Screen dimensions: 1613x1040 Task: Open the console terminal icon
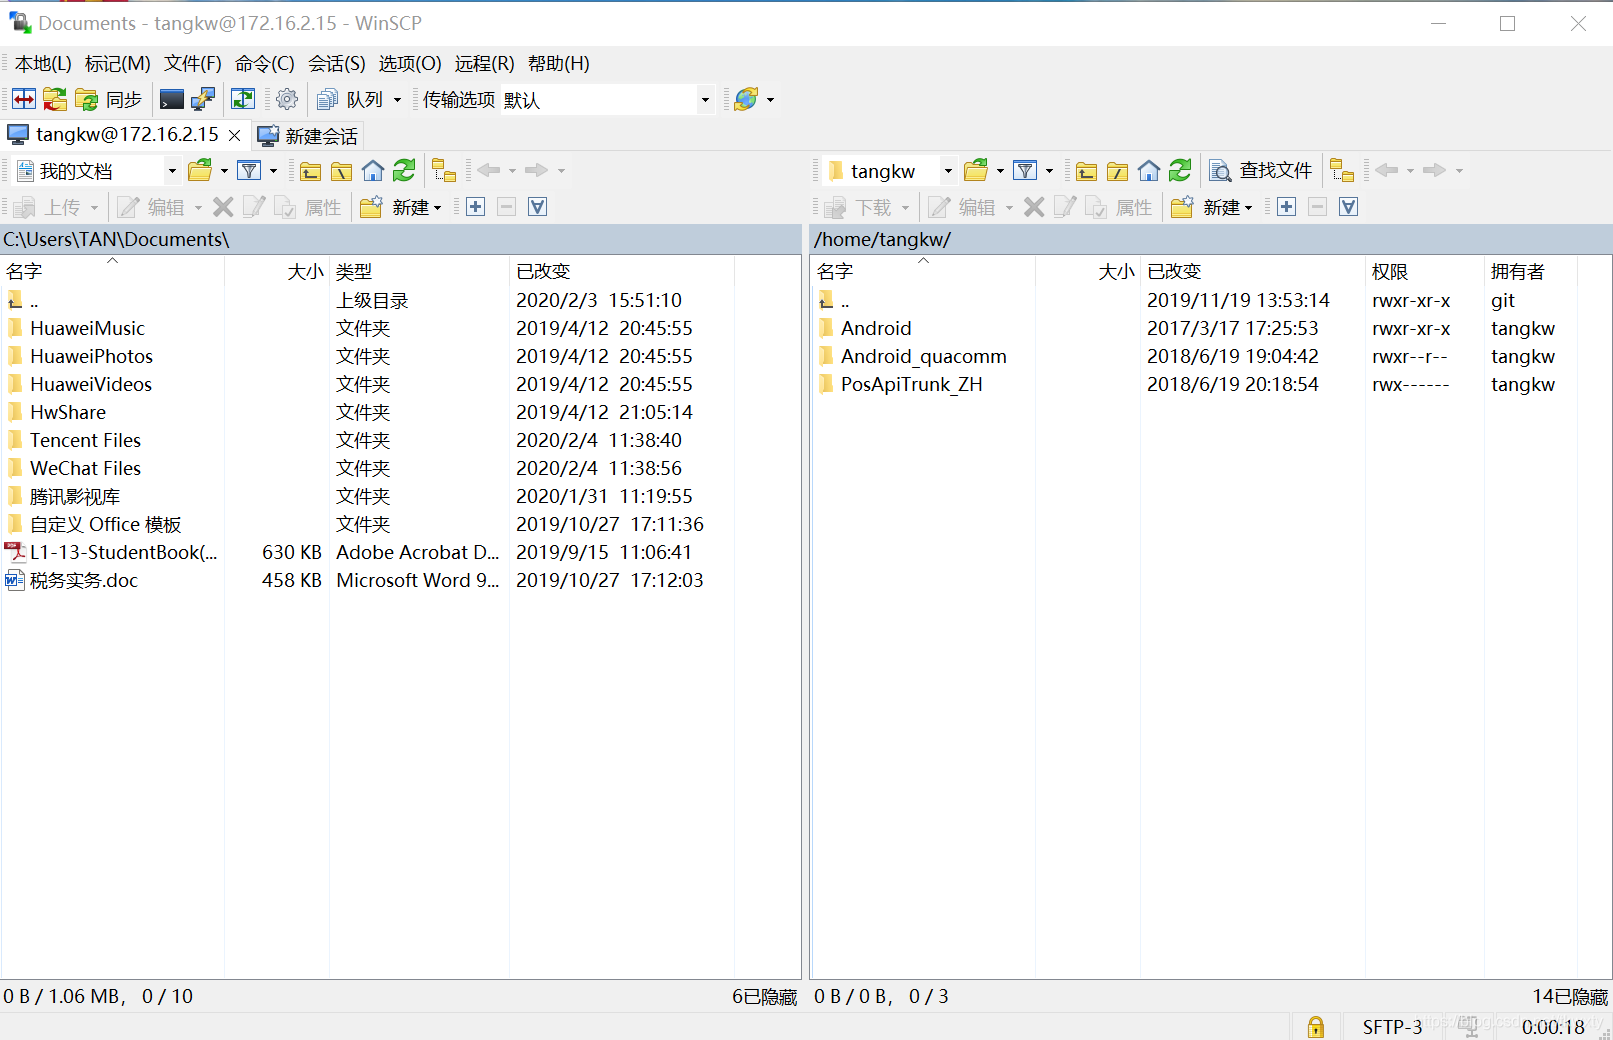(172, 99)
